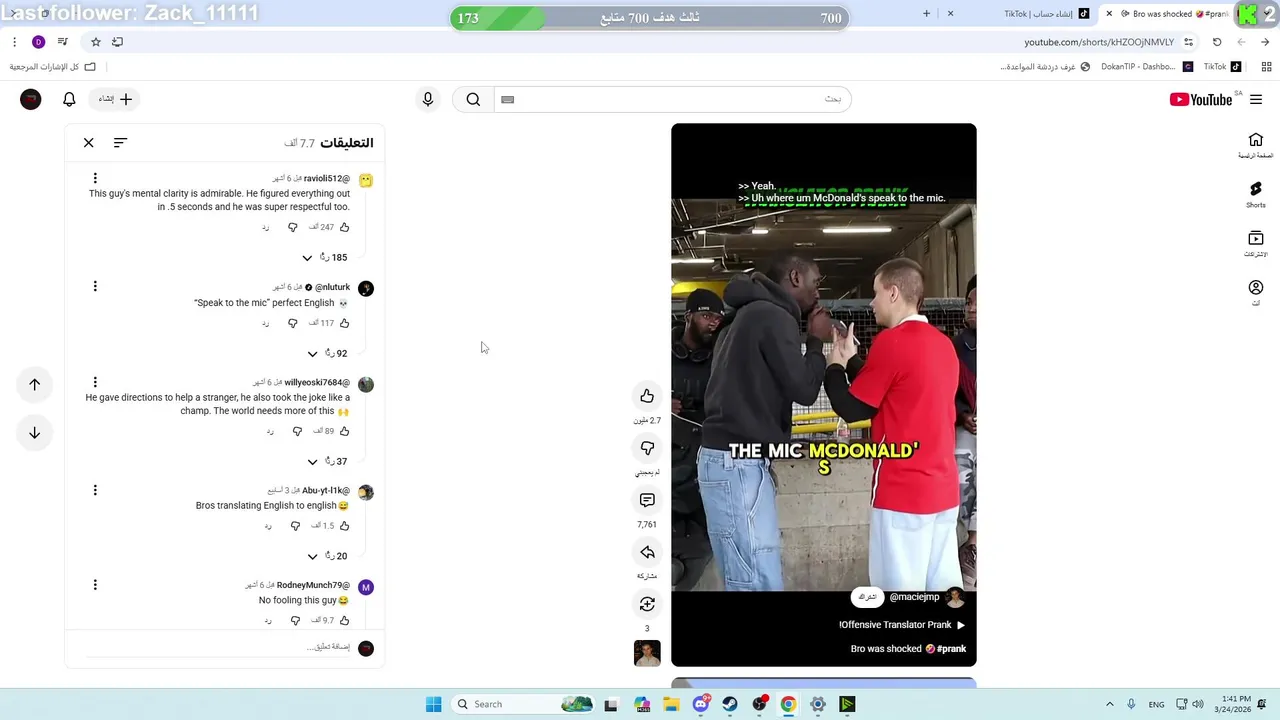Go to next Short with down arrow

(x=34, y=433)
